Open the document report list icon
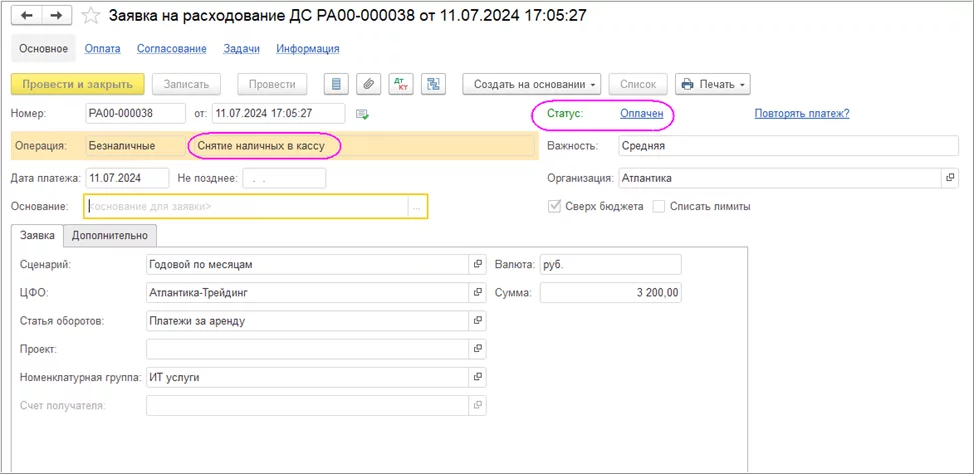 [x=337, y=84]
